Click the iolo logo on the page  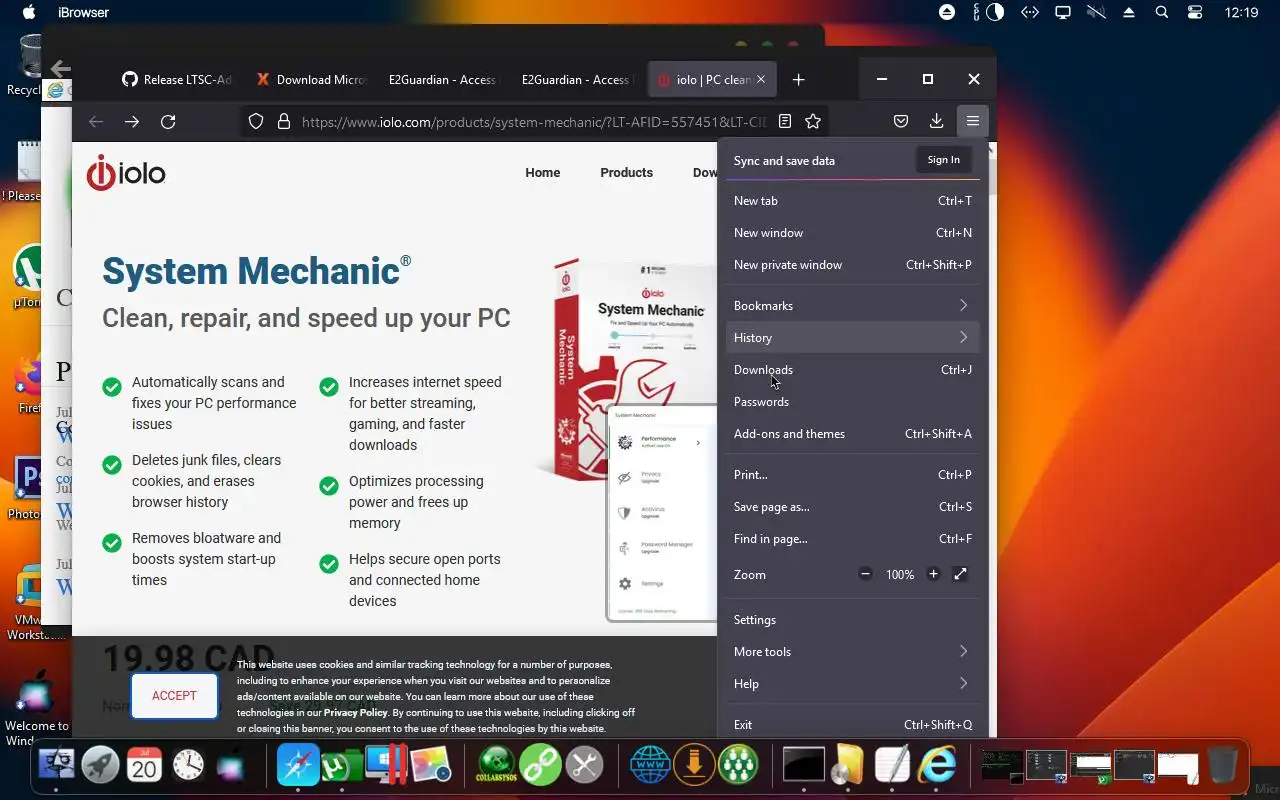click(126, 173)
